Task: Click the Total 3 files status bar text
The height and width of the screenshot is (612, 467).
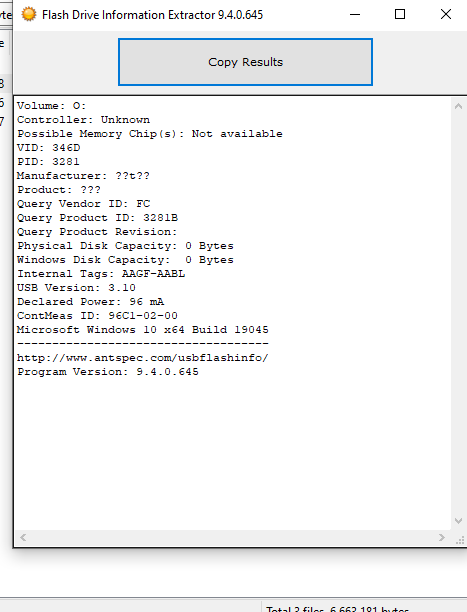Action: click(337, 609)
